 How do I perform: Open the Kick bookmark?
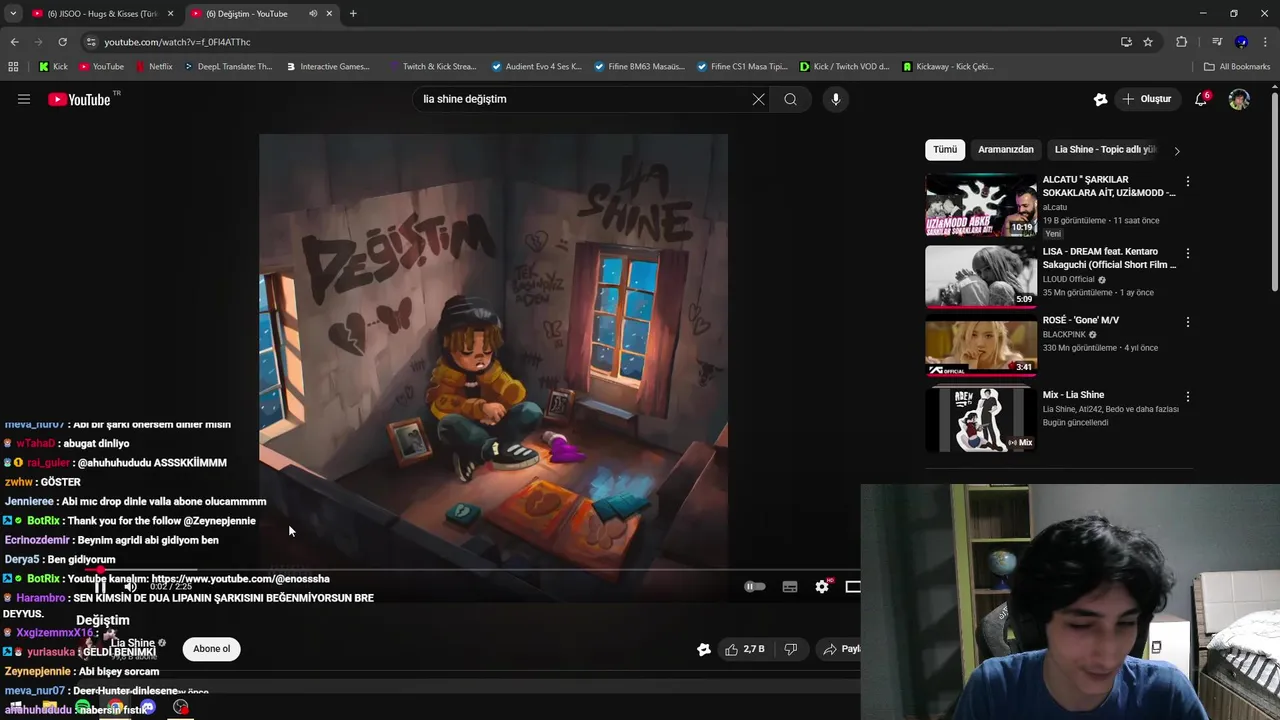click(x=53, y=67)
